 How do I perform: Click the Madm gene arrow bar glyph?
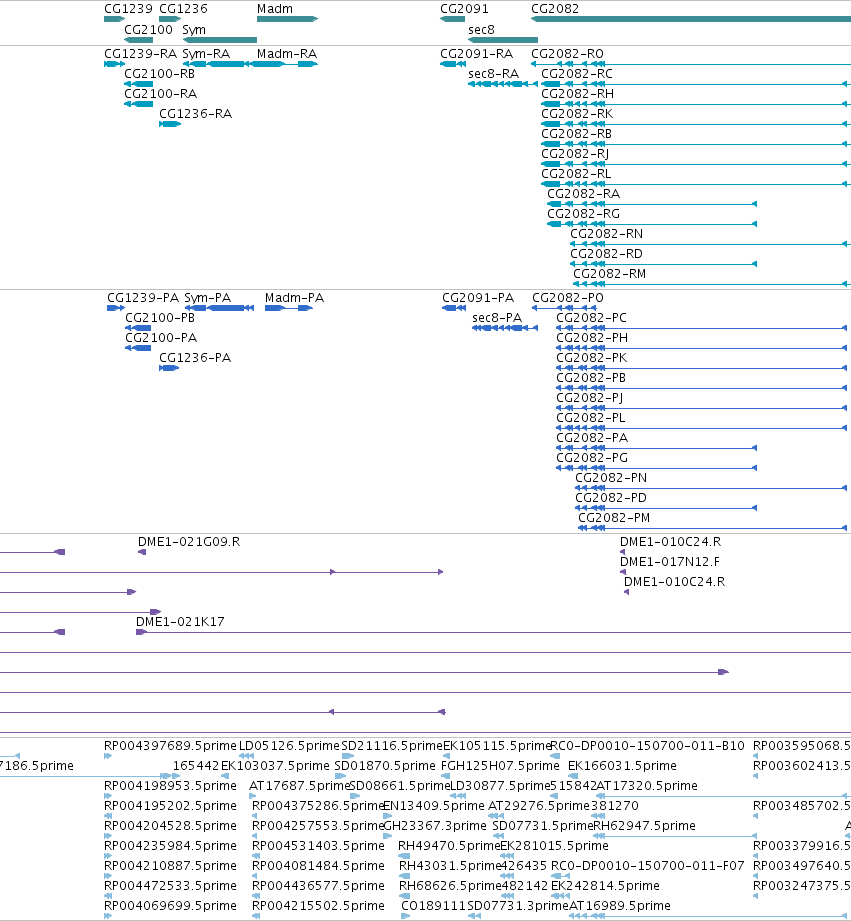click(287, 19)
